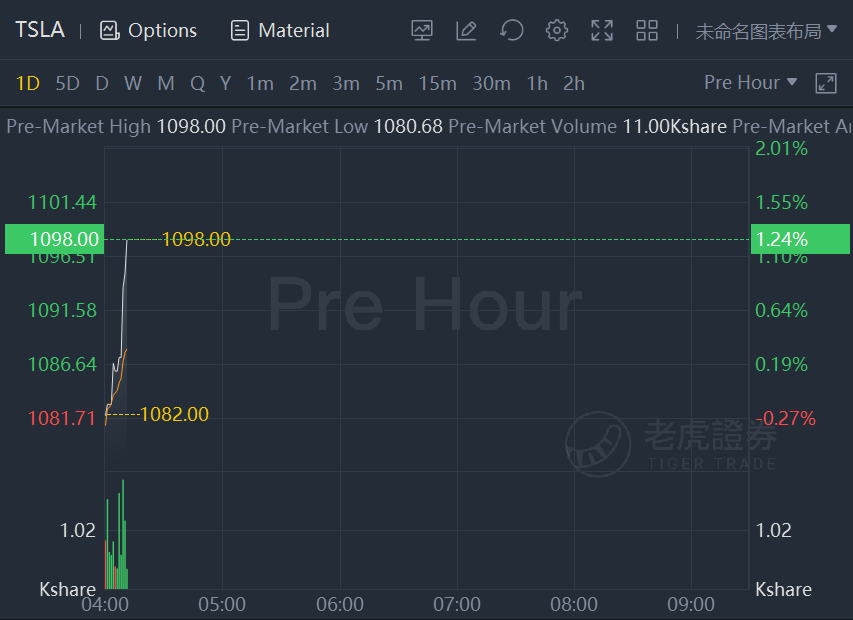
Task: Click the 1098.00 current price tag
Action: coord(65,239)
